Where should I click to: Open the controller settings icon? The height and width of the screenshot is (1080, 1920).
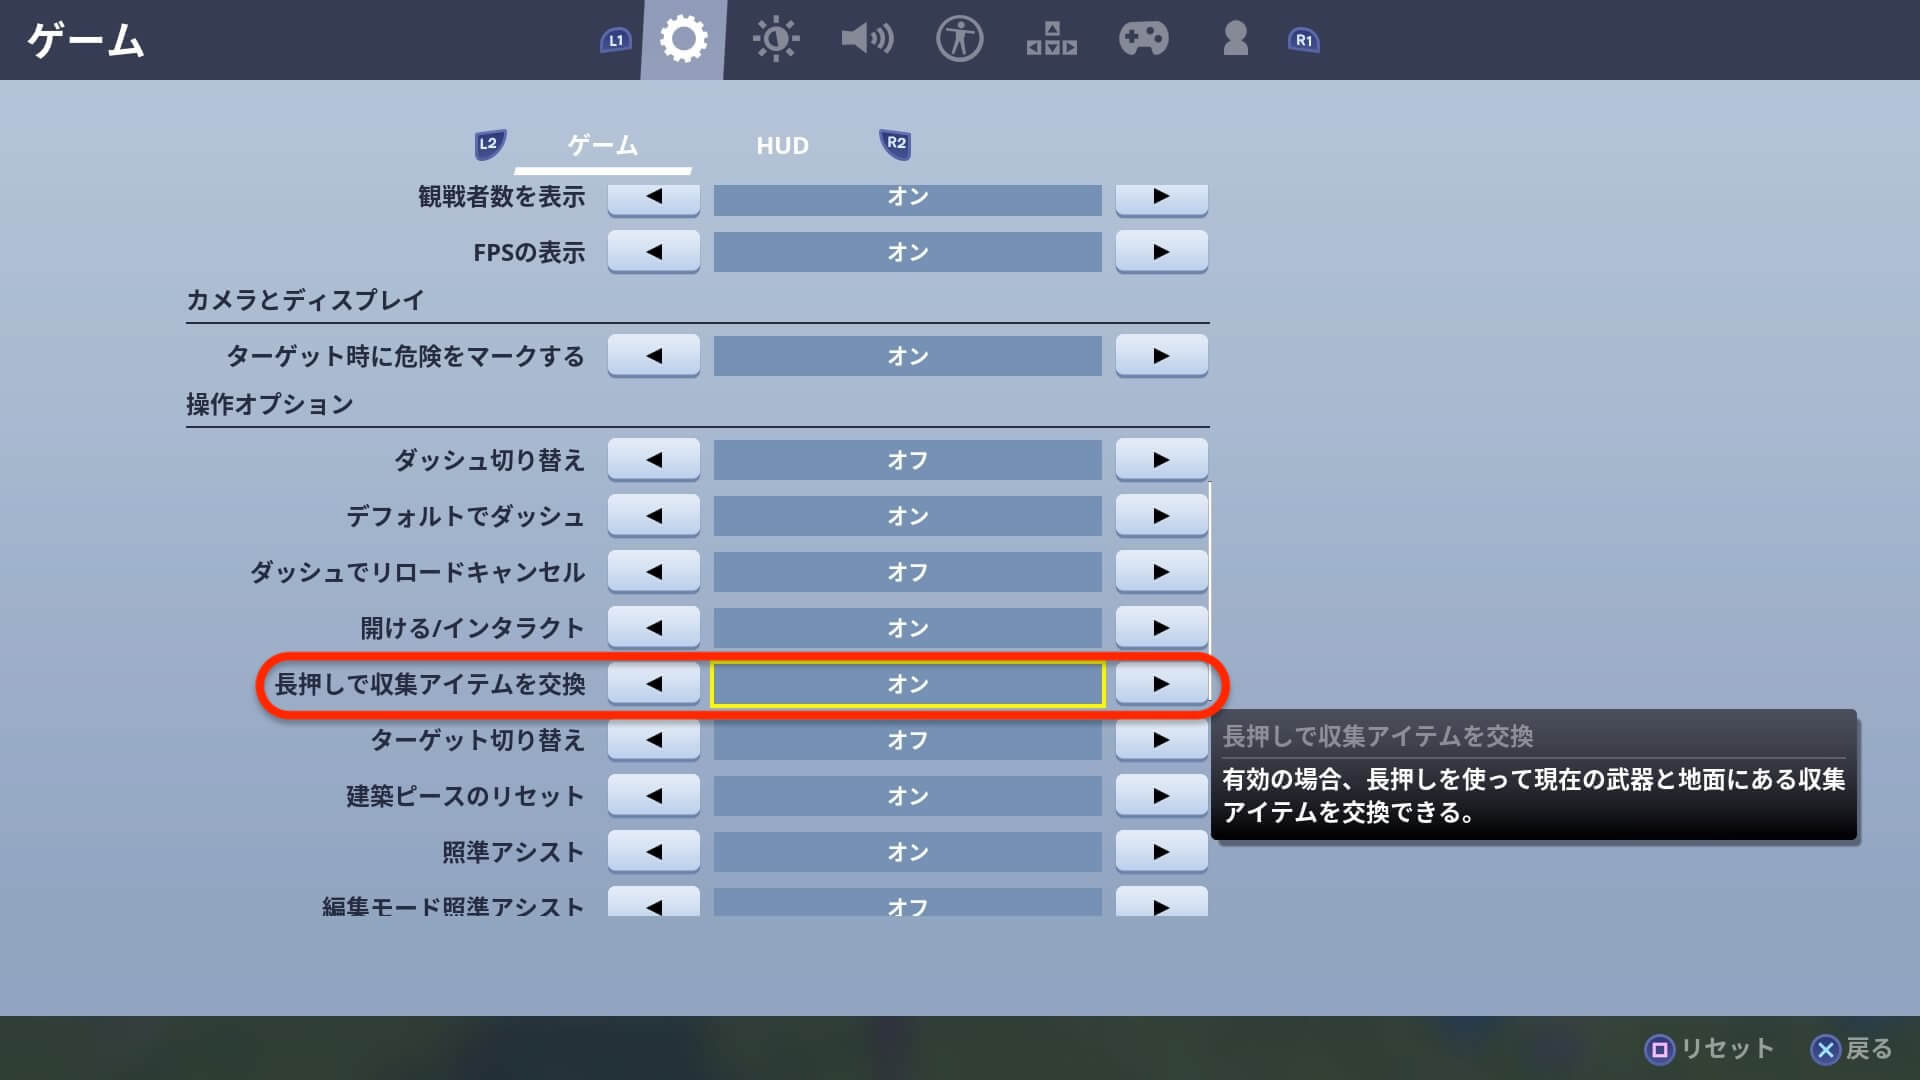tap(1143, 40)
